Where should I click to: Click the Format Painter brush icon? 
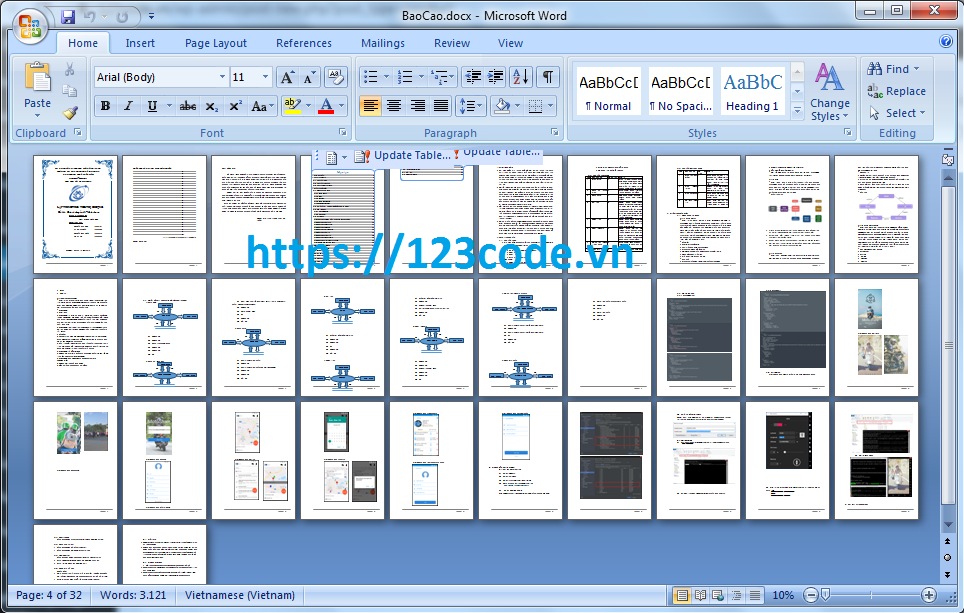(x=70, y=113)
